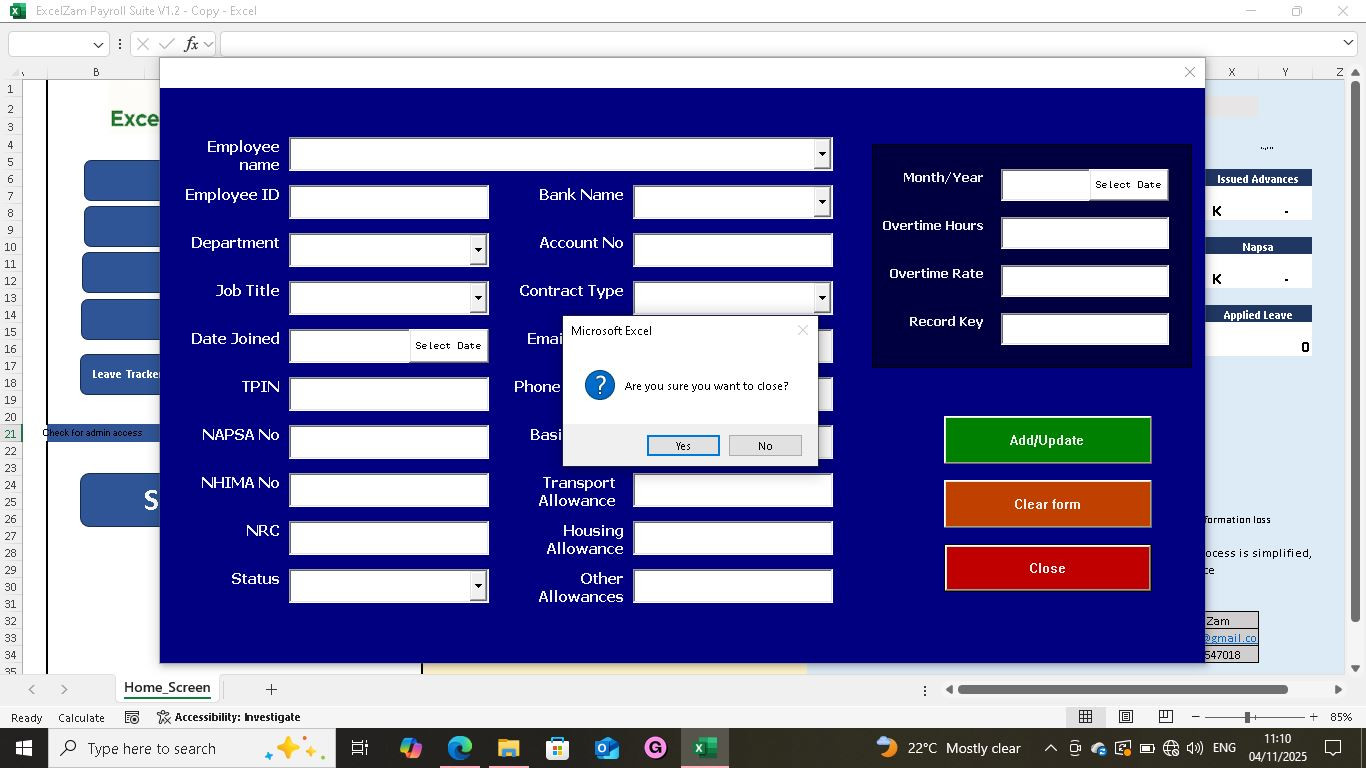Image resolution: width=1366 pixels, height=768 pixels.
Task: Click the Overtime Hours input field
Action: point(1084,233)
